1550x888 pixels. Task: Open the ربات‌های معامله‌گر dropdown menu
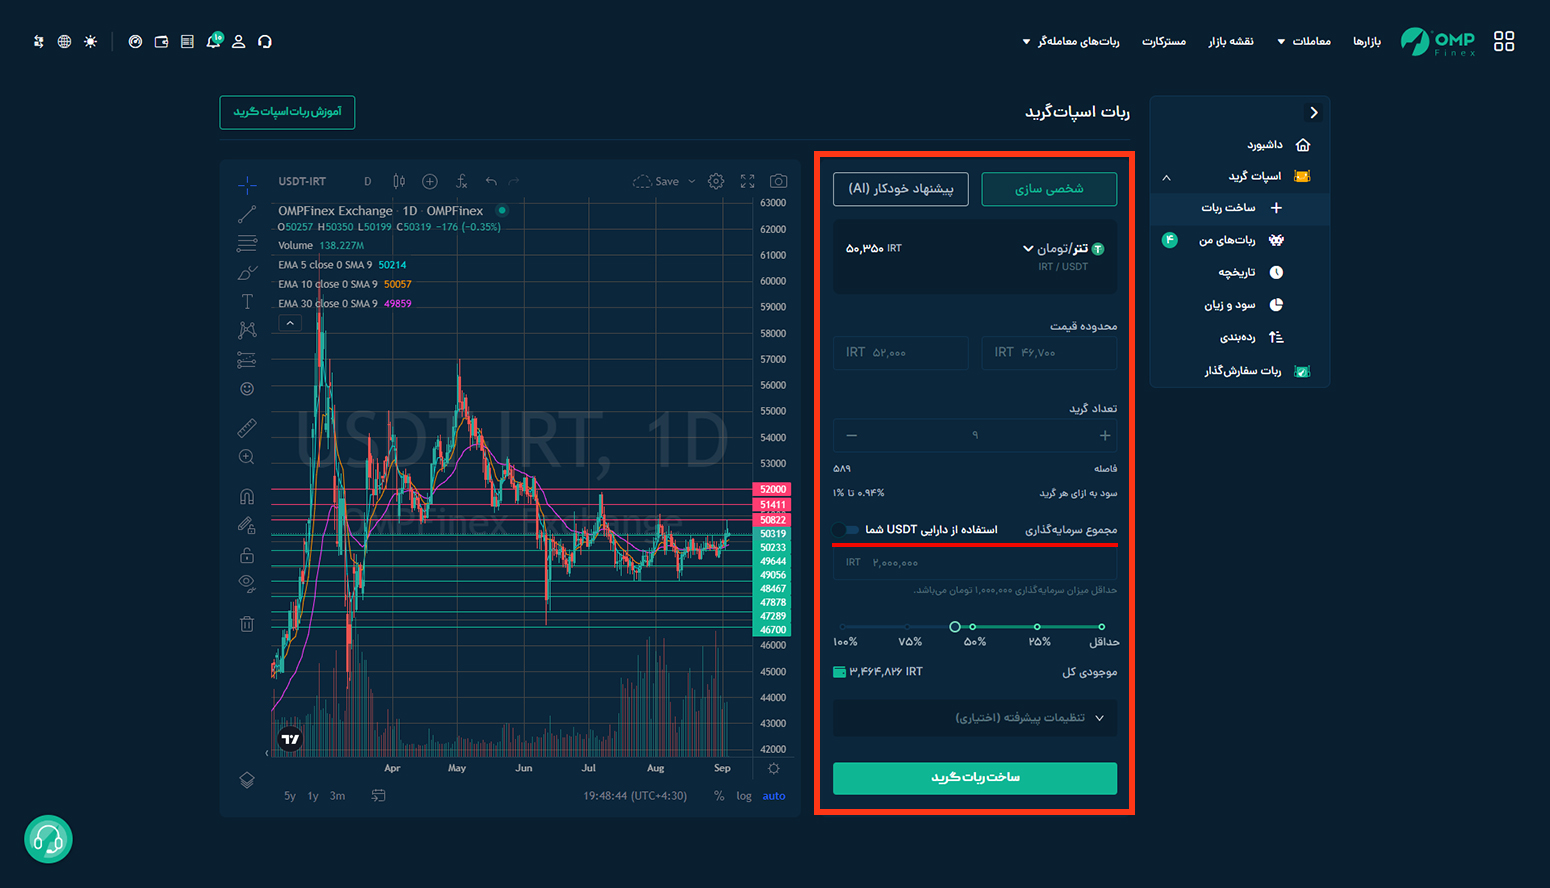coord(1070,41)
